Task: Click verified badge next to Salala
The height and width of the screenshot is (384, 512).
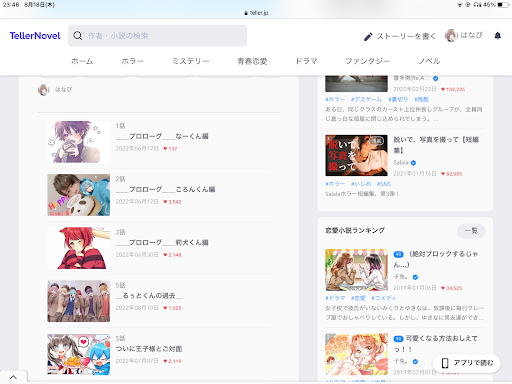Action: pyautogui.click(x=413, y=163)
